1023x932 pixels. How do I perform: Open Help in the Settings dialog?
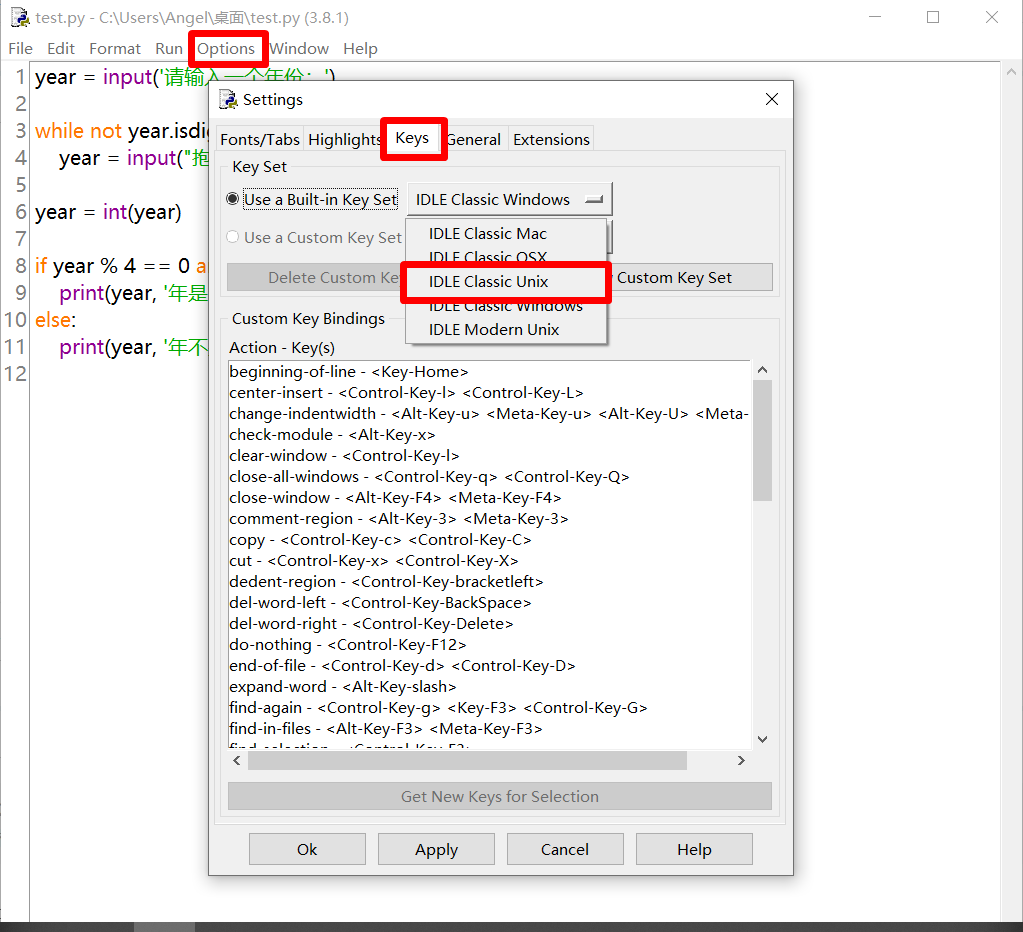[x=694, y=849]
